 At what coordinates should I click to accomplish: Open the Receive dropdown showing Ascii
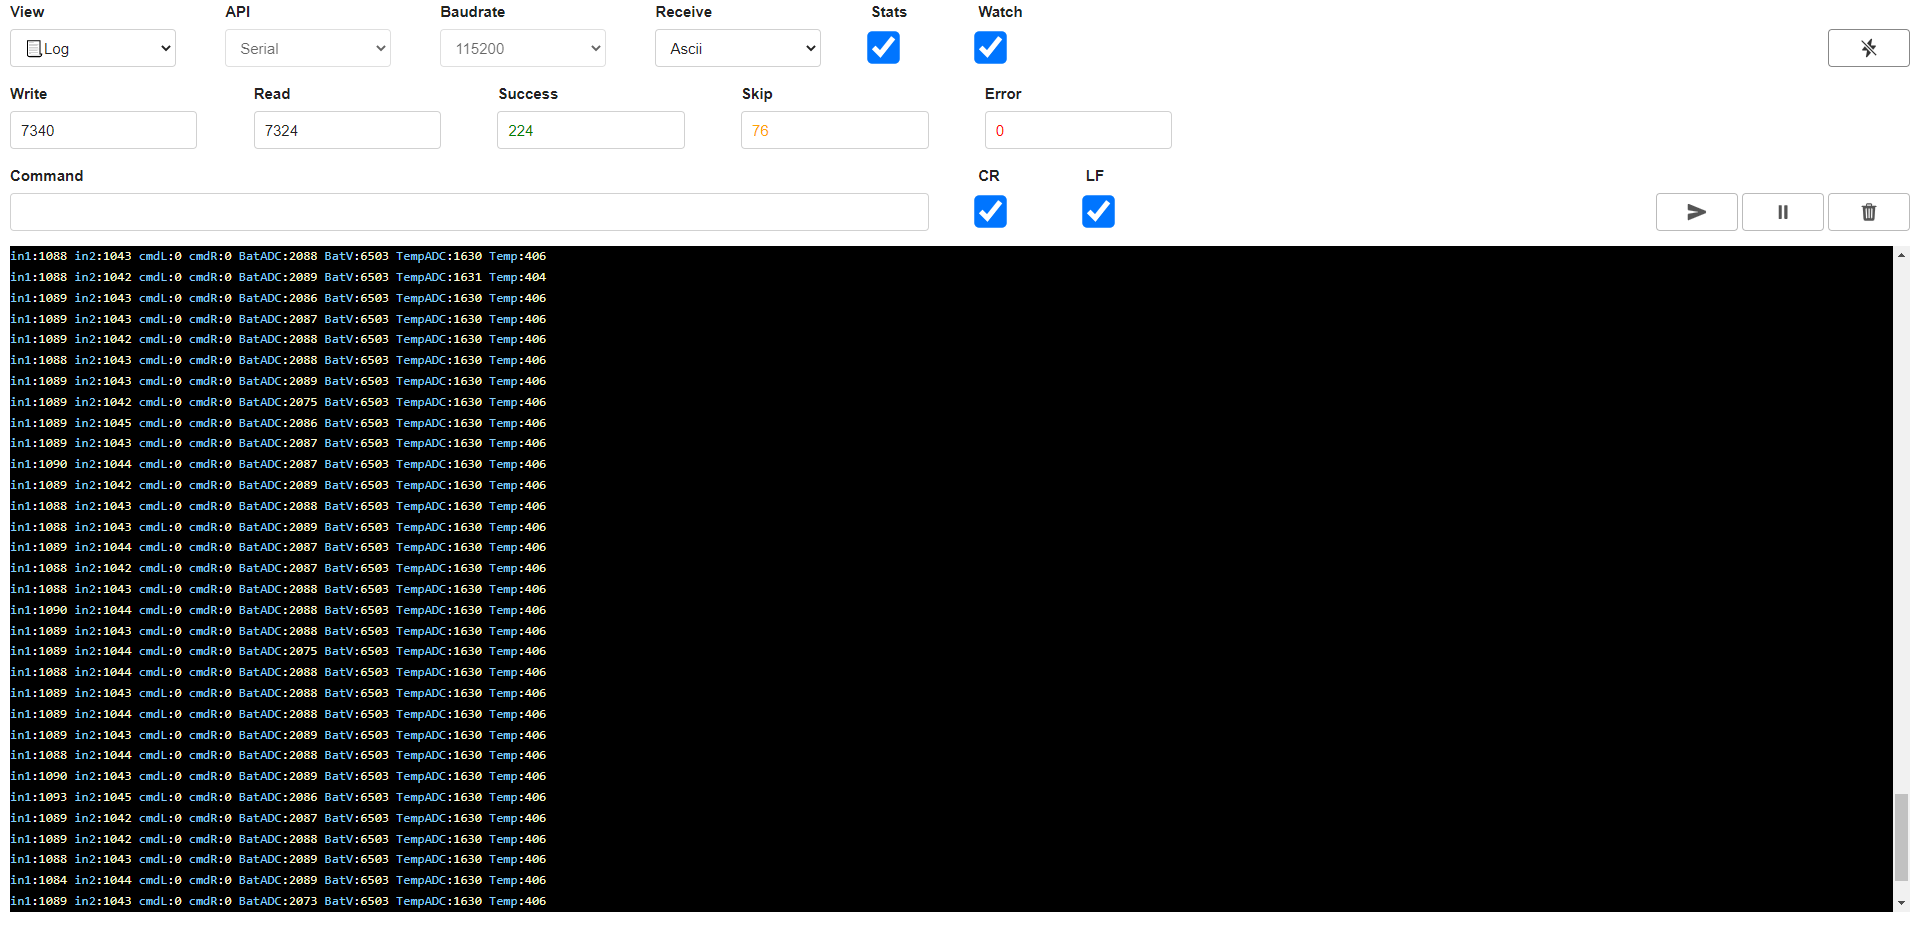coord(737,47)
